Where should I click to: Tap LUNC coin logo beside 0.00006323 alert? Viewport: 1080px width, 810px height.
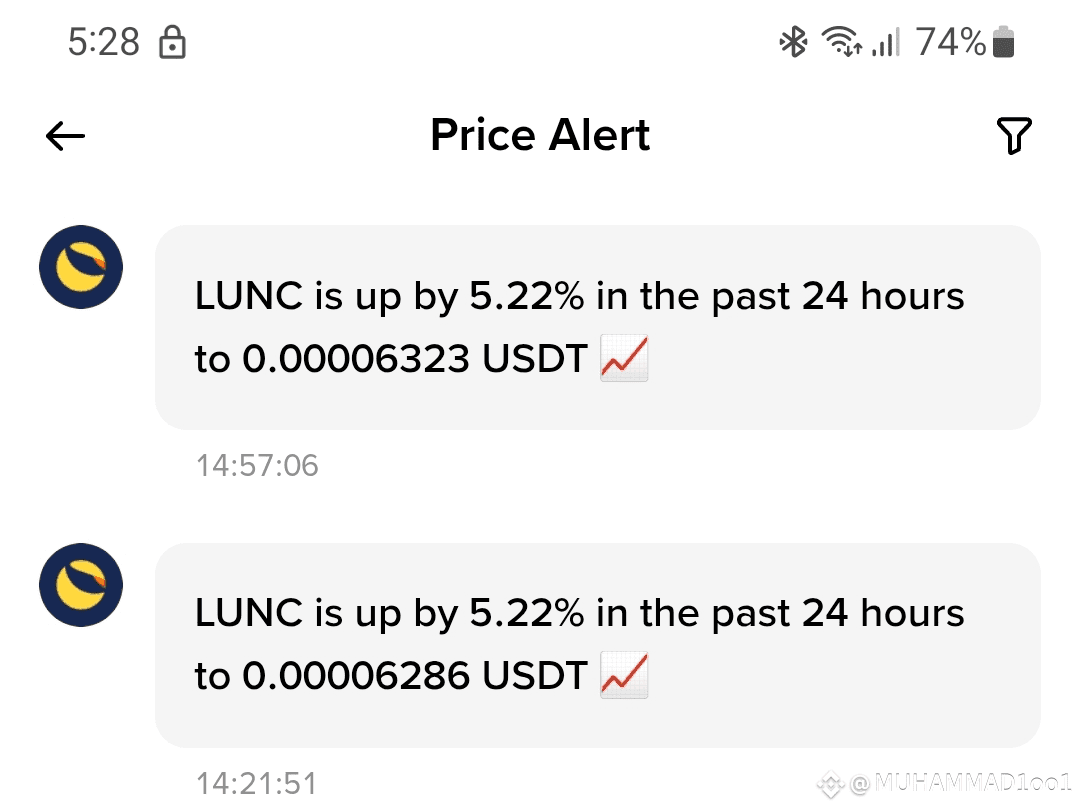(x=81, y=267)
